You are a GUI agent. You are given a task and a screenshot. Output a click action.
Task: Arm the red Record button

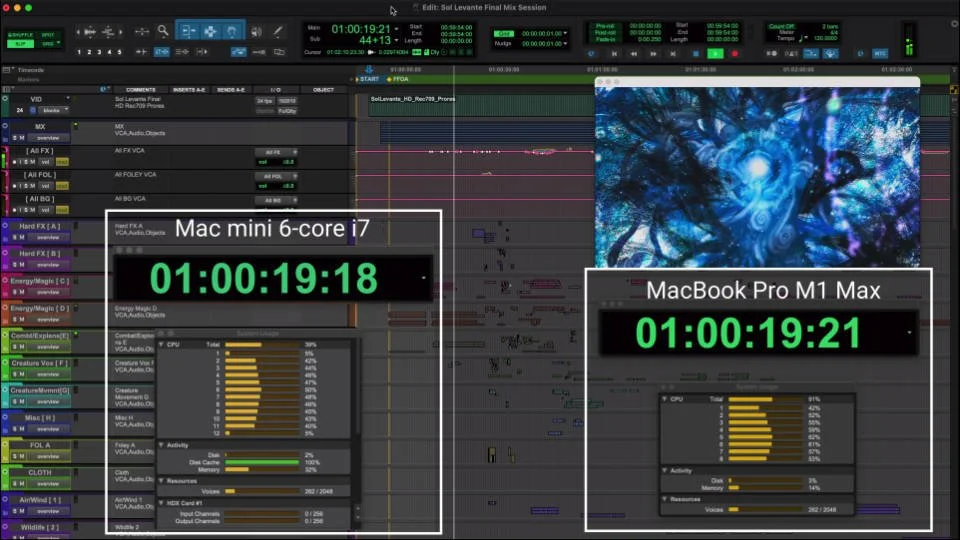point(735,54)
